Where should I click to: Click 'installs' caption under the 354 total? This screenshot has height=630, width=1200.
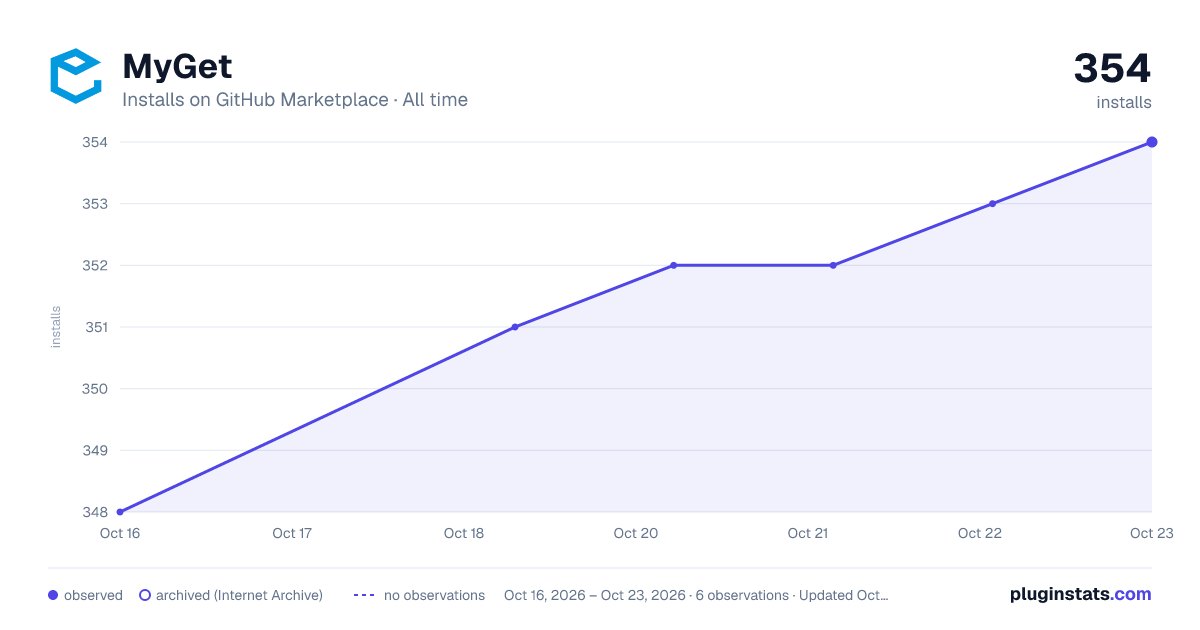[1124, 102]
